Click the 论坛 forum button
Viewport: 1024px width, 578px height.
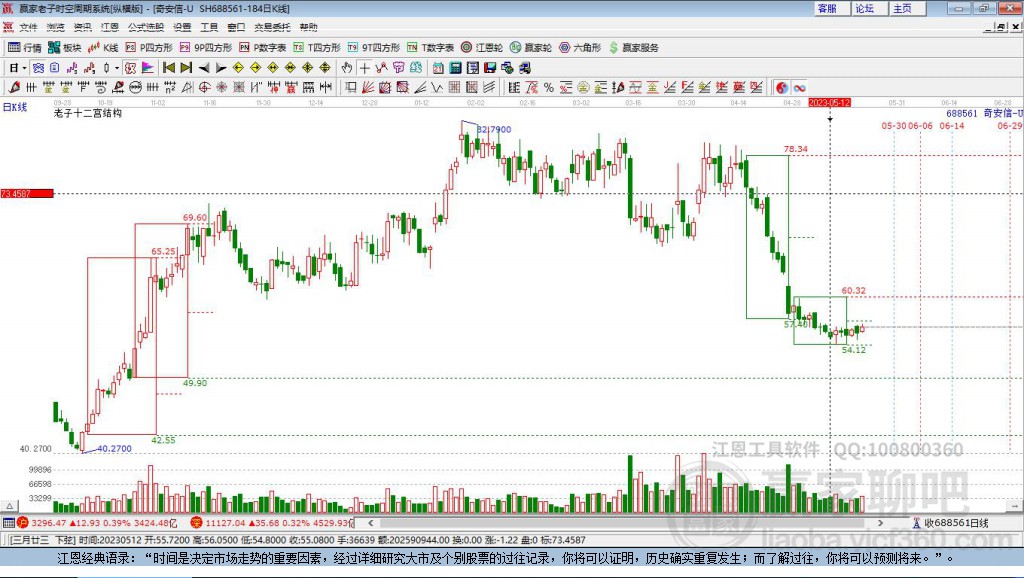[x=865, y=8]
